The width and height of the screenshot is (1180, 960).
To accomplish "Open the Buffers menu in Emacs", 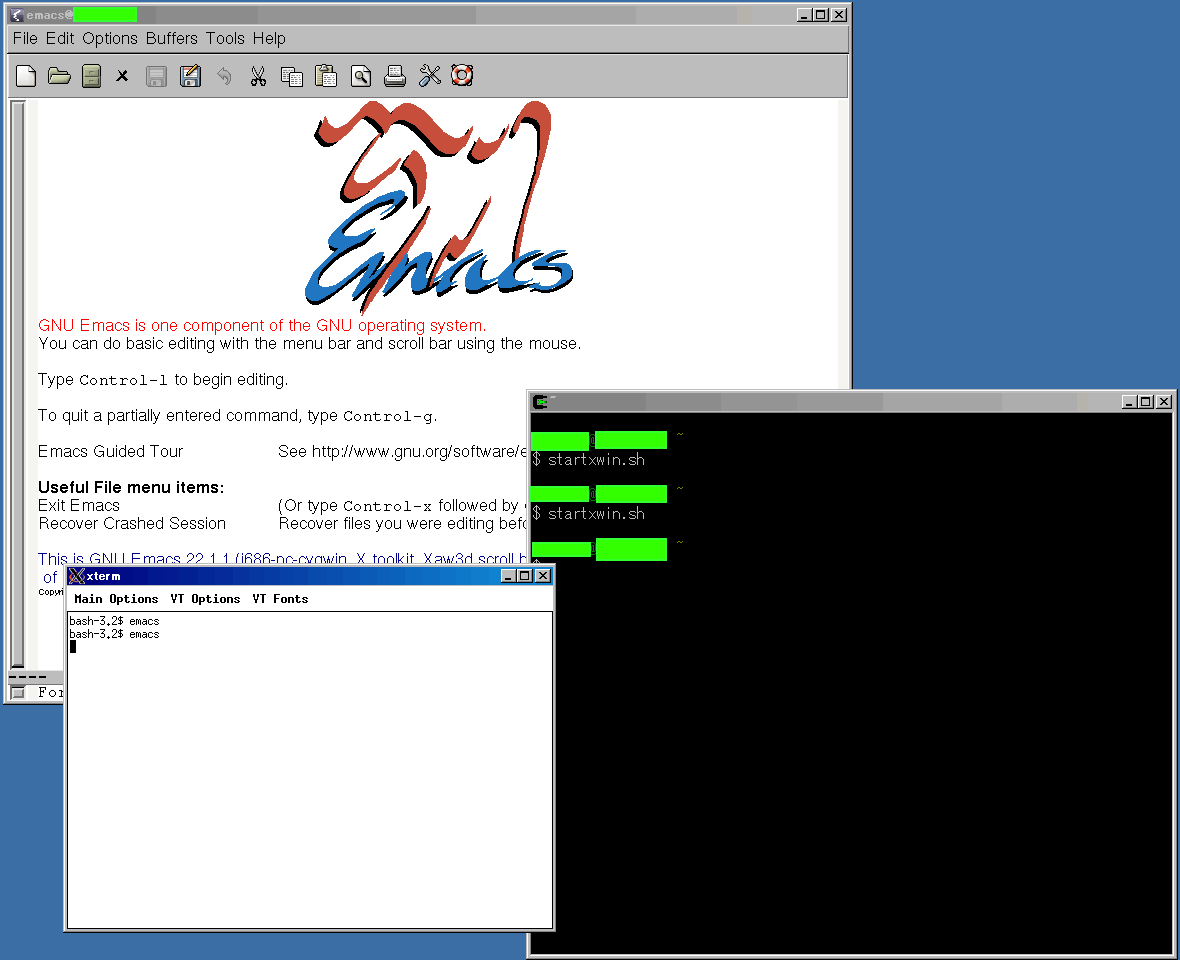I will click(172, 38).
